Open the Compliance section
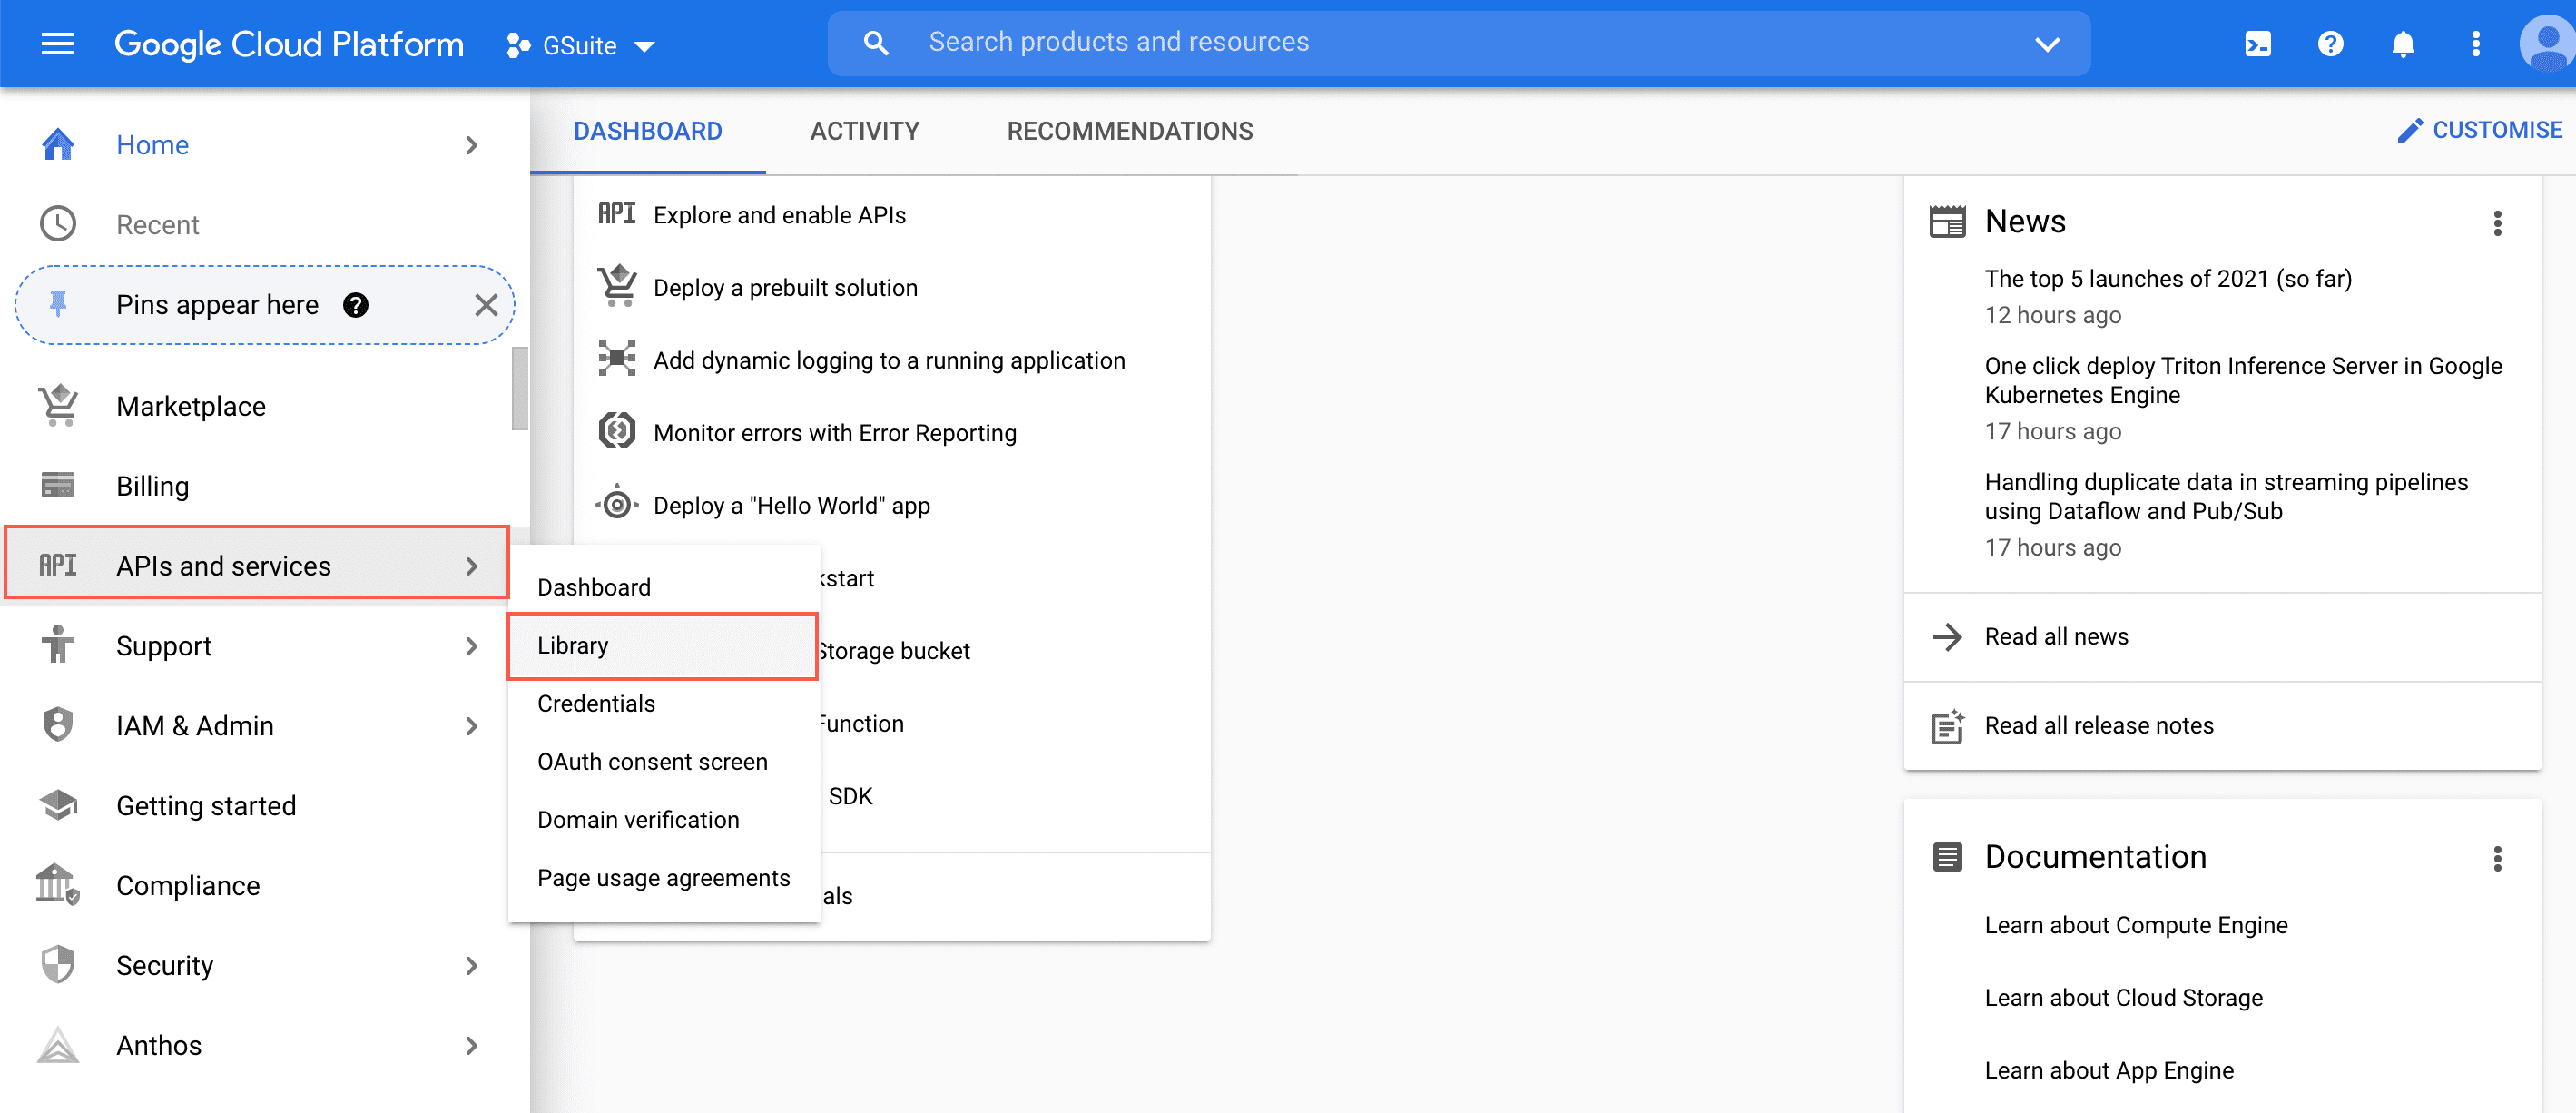 click(x=188, y=885)
